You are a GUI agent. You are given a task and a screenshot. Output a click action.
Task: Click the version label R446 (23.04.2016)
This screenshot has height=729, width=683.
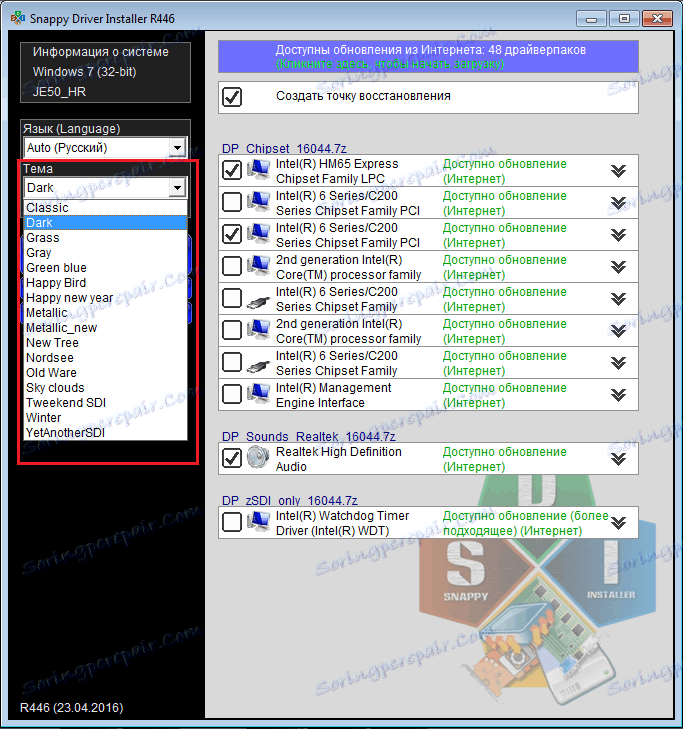[72, 708]
